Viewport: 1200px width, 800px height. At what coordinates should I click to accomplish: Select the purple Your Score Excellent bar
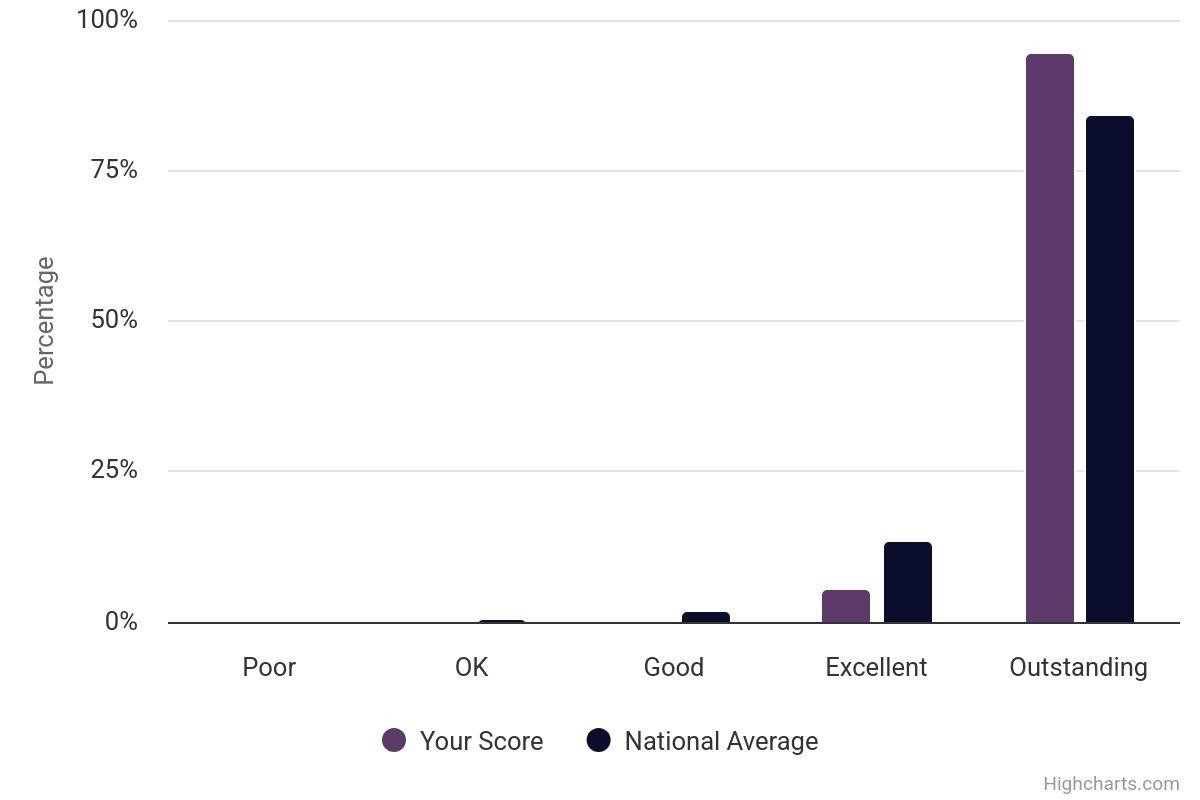[x=845, y=606]
